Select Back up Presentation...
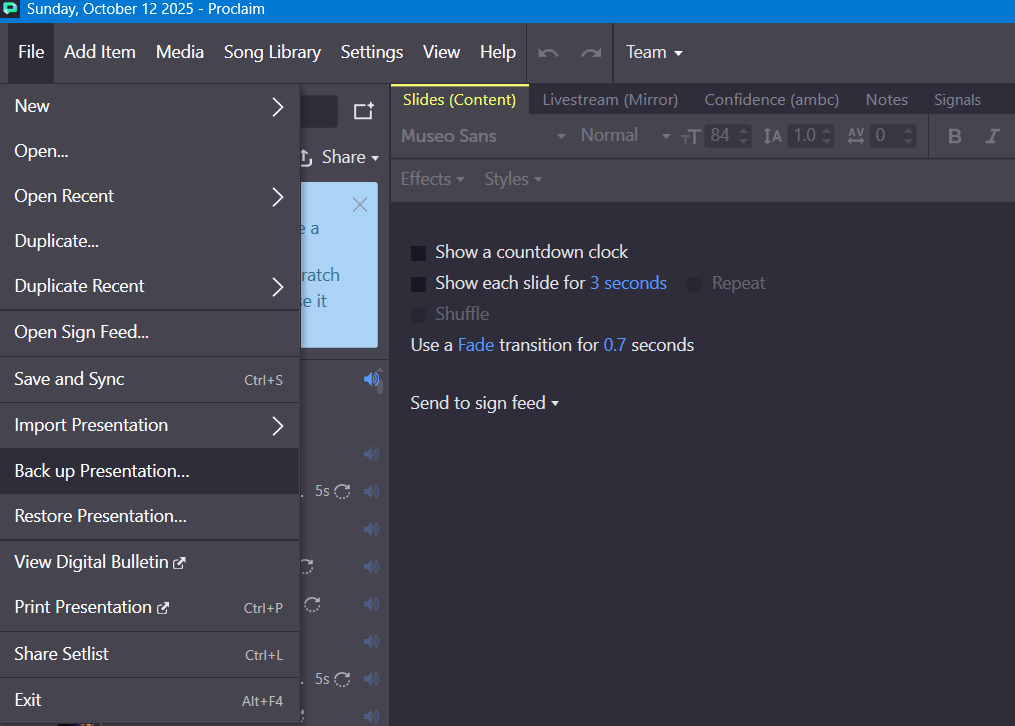This screenshot has height=726, width=1015. coord(150,471)
